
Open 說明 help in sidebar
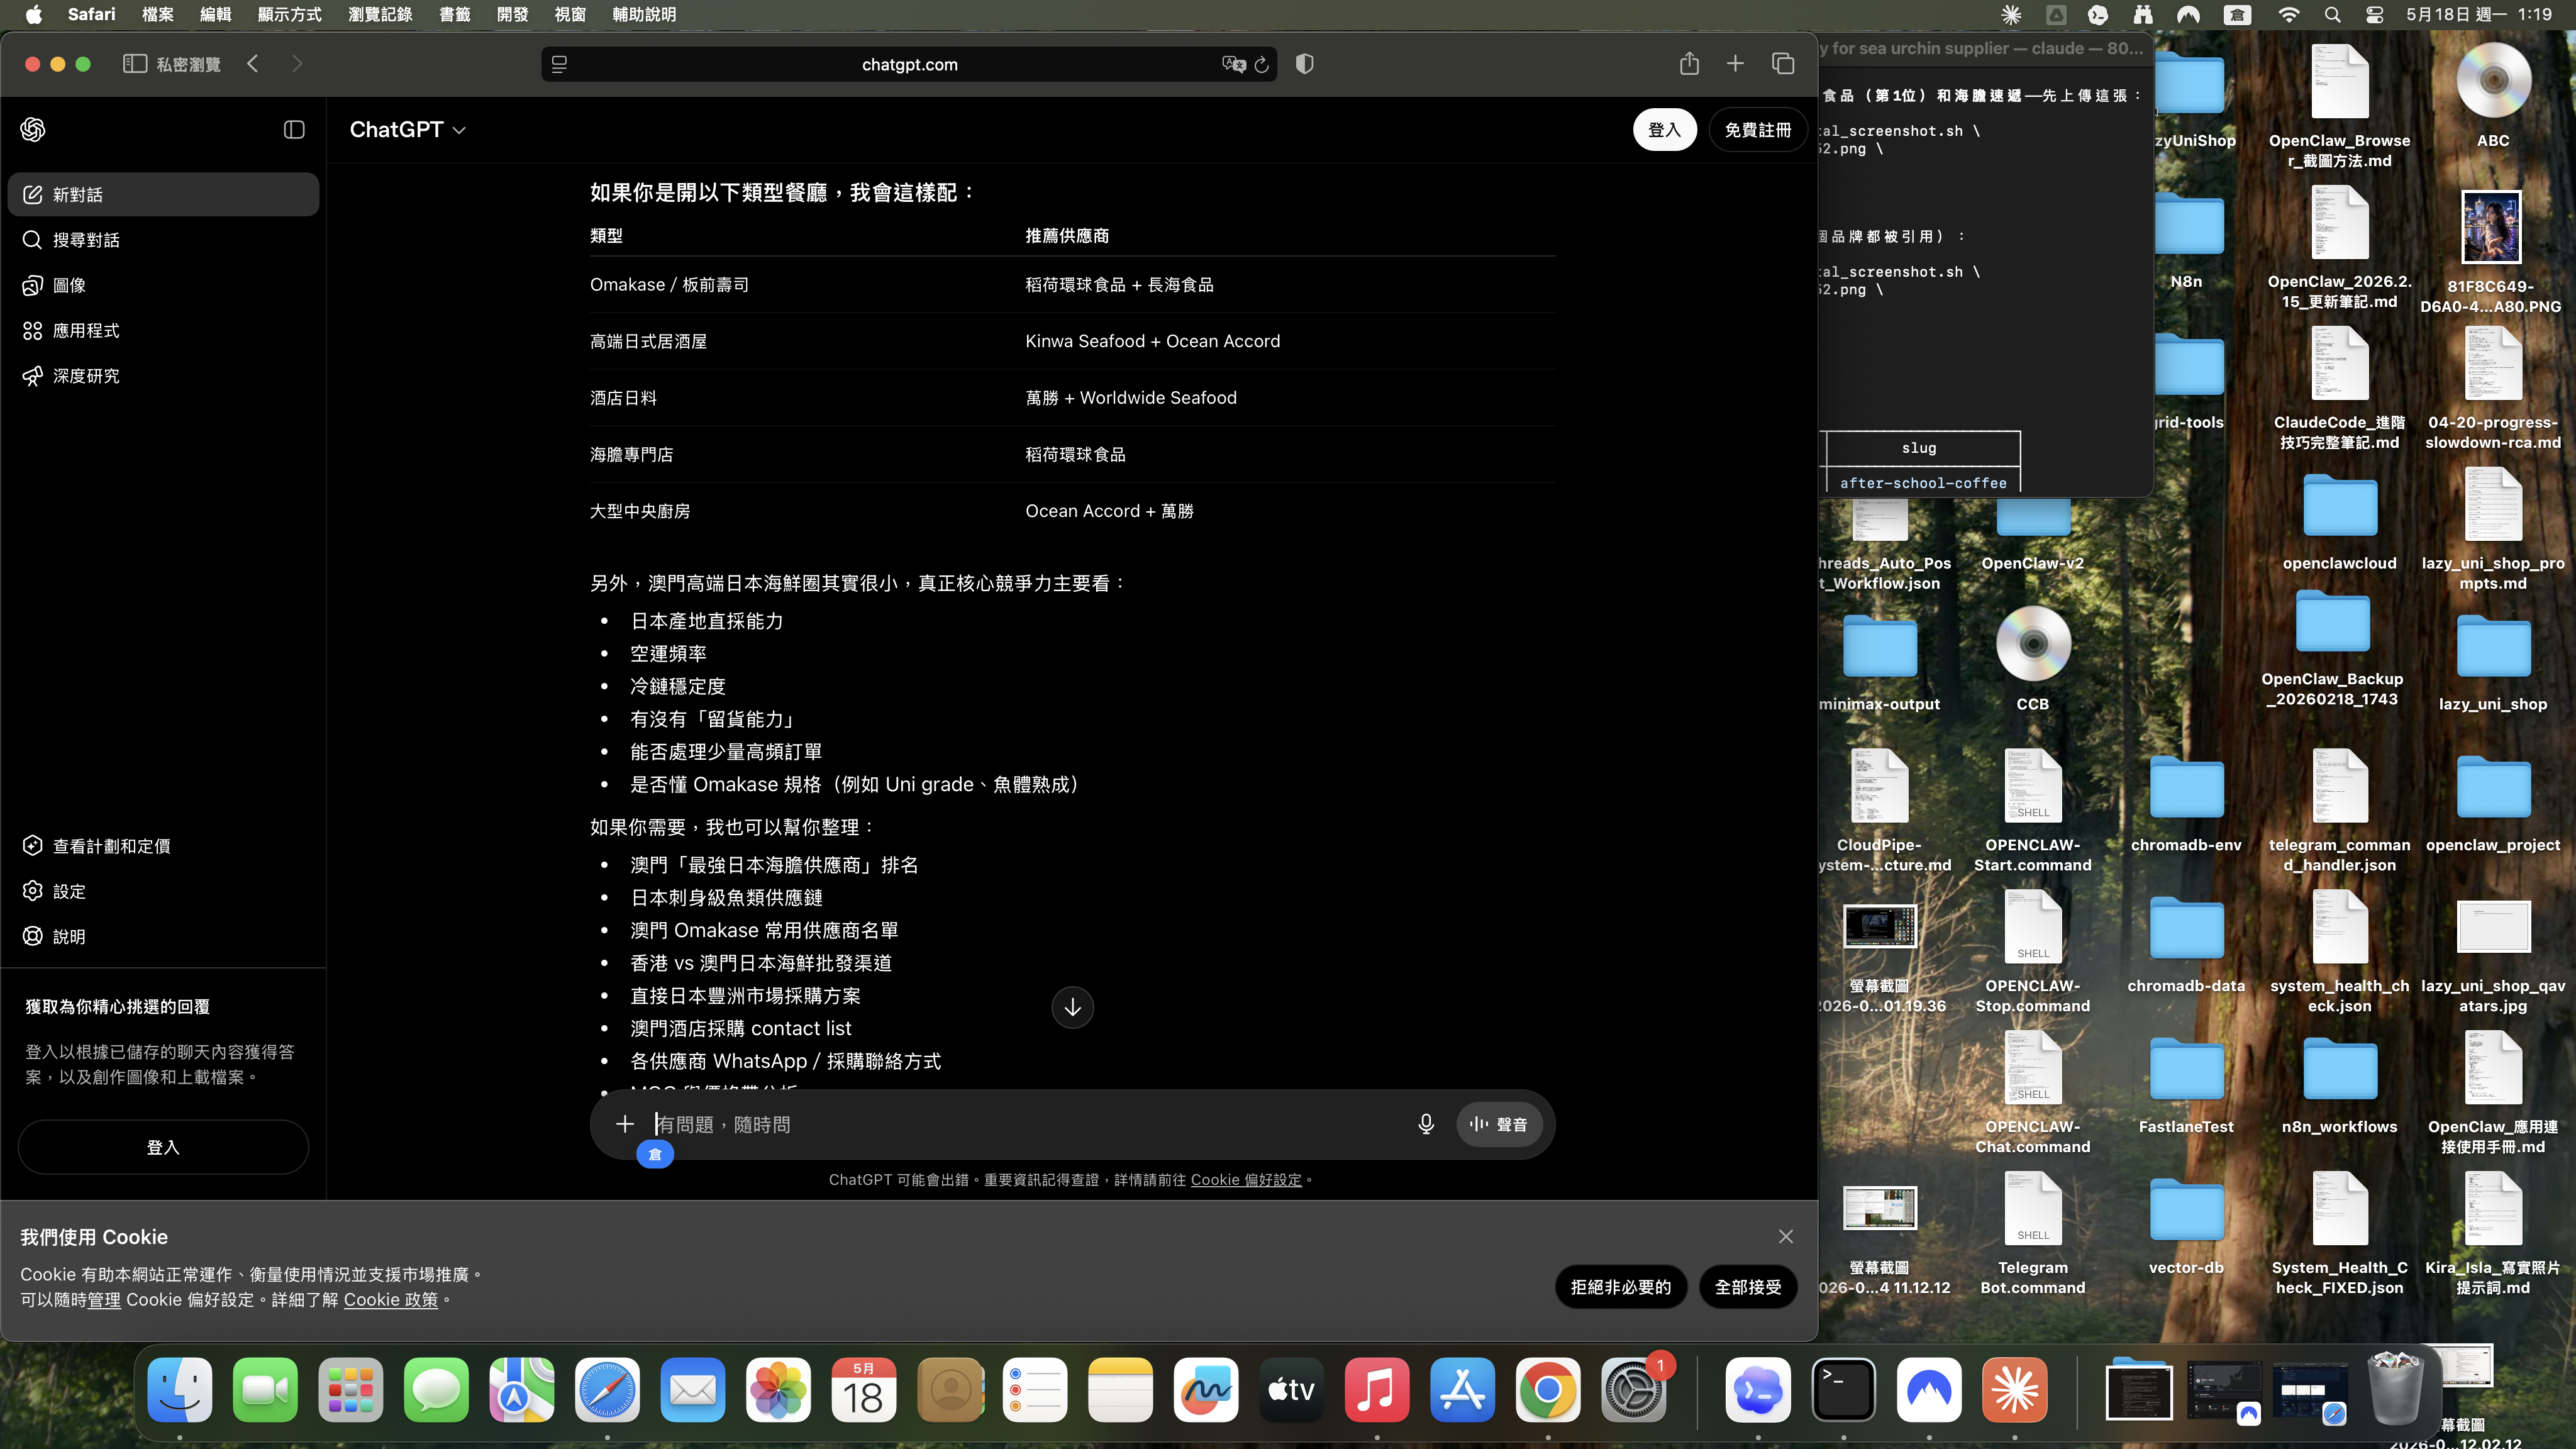[x=163, y=936]
